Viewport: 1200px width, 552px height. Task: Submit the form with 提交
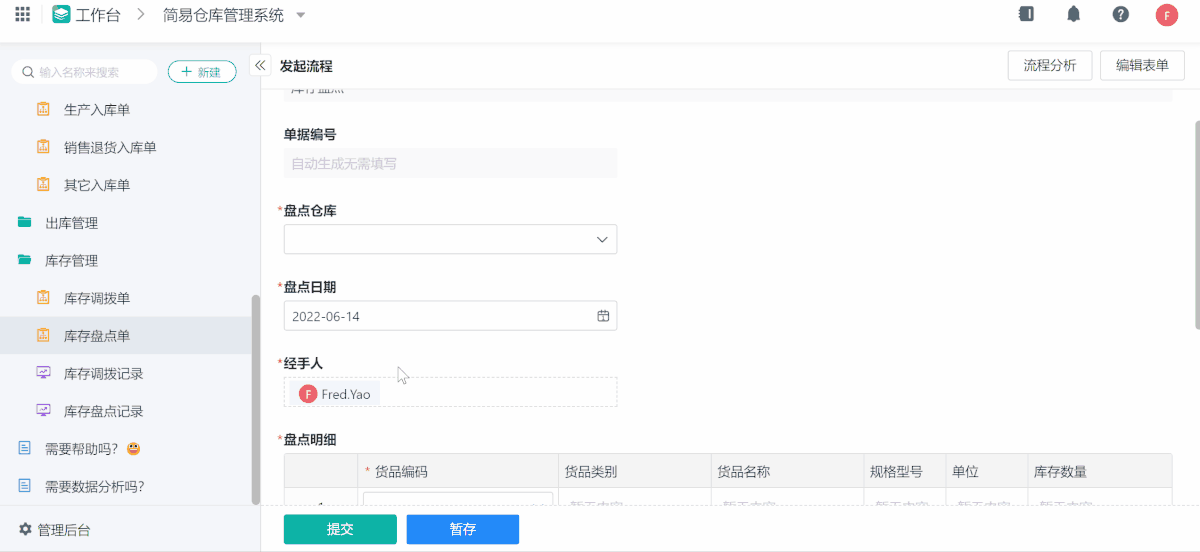point(340,529)
